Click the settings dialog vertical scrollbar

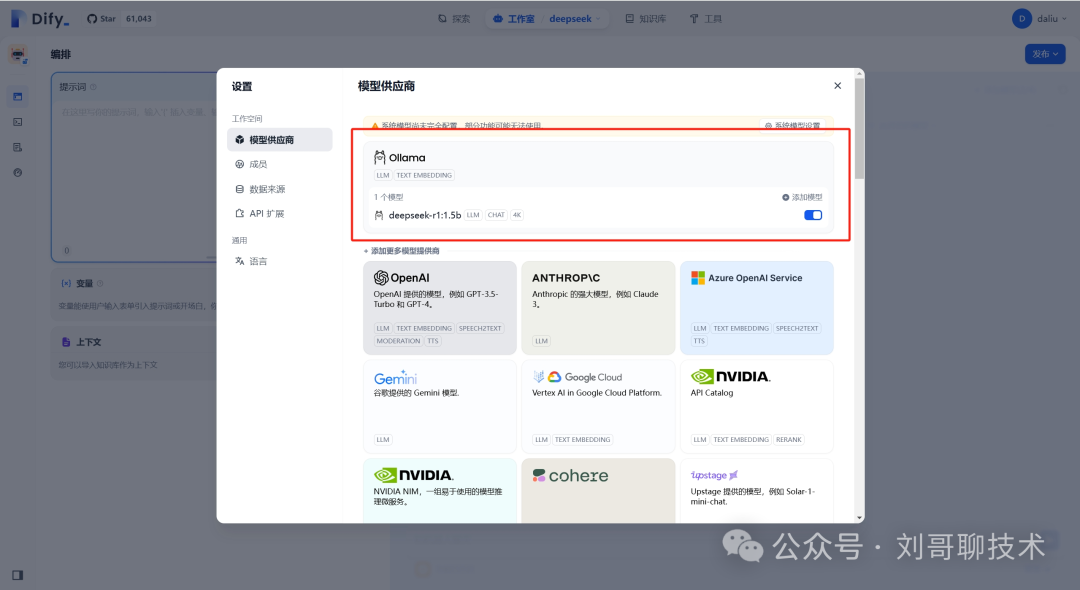coord(860,128)
